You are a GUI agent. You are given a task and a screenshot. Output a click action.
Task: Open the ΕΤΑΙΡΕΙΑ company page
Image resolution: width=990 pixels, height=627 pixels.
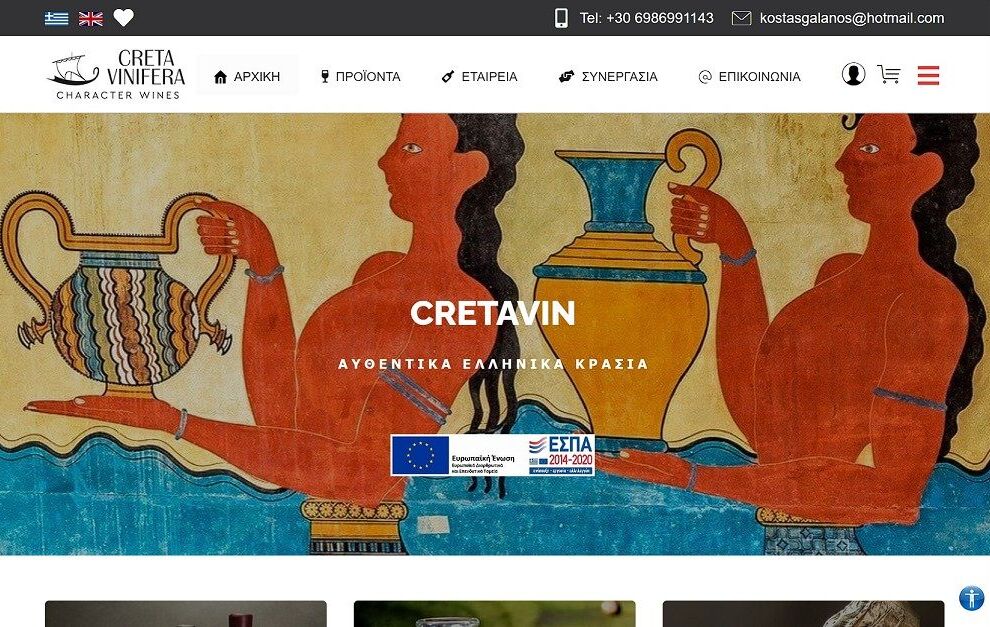tap(479, 76)
